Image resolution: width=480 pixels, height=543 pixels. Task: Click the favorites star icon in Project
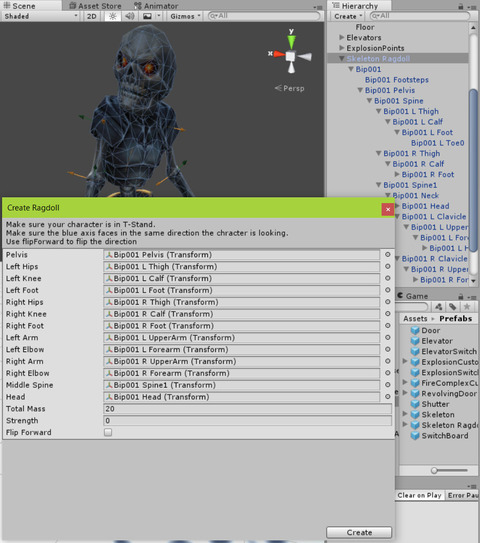(467, 307)
